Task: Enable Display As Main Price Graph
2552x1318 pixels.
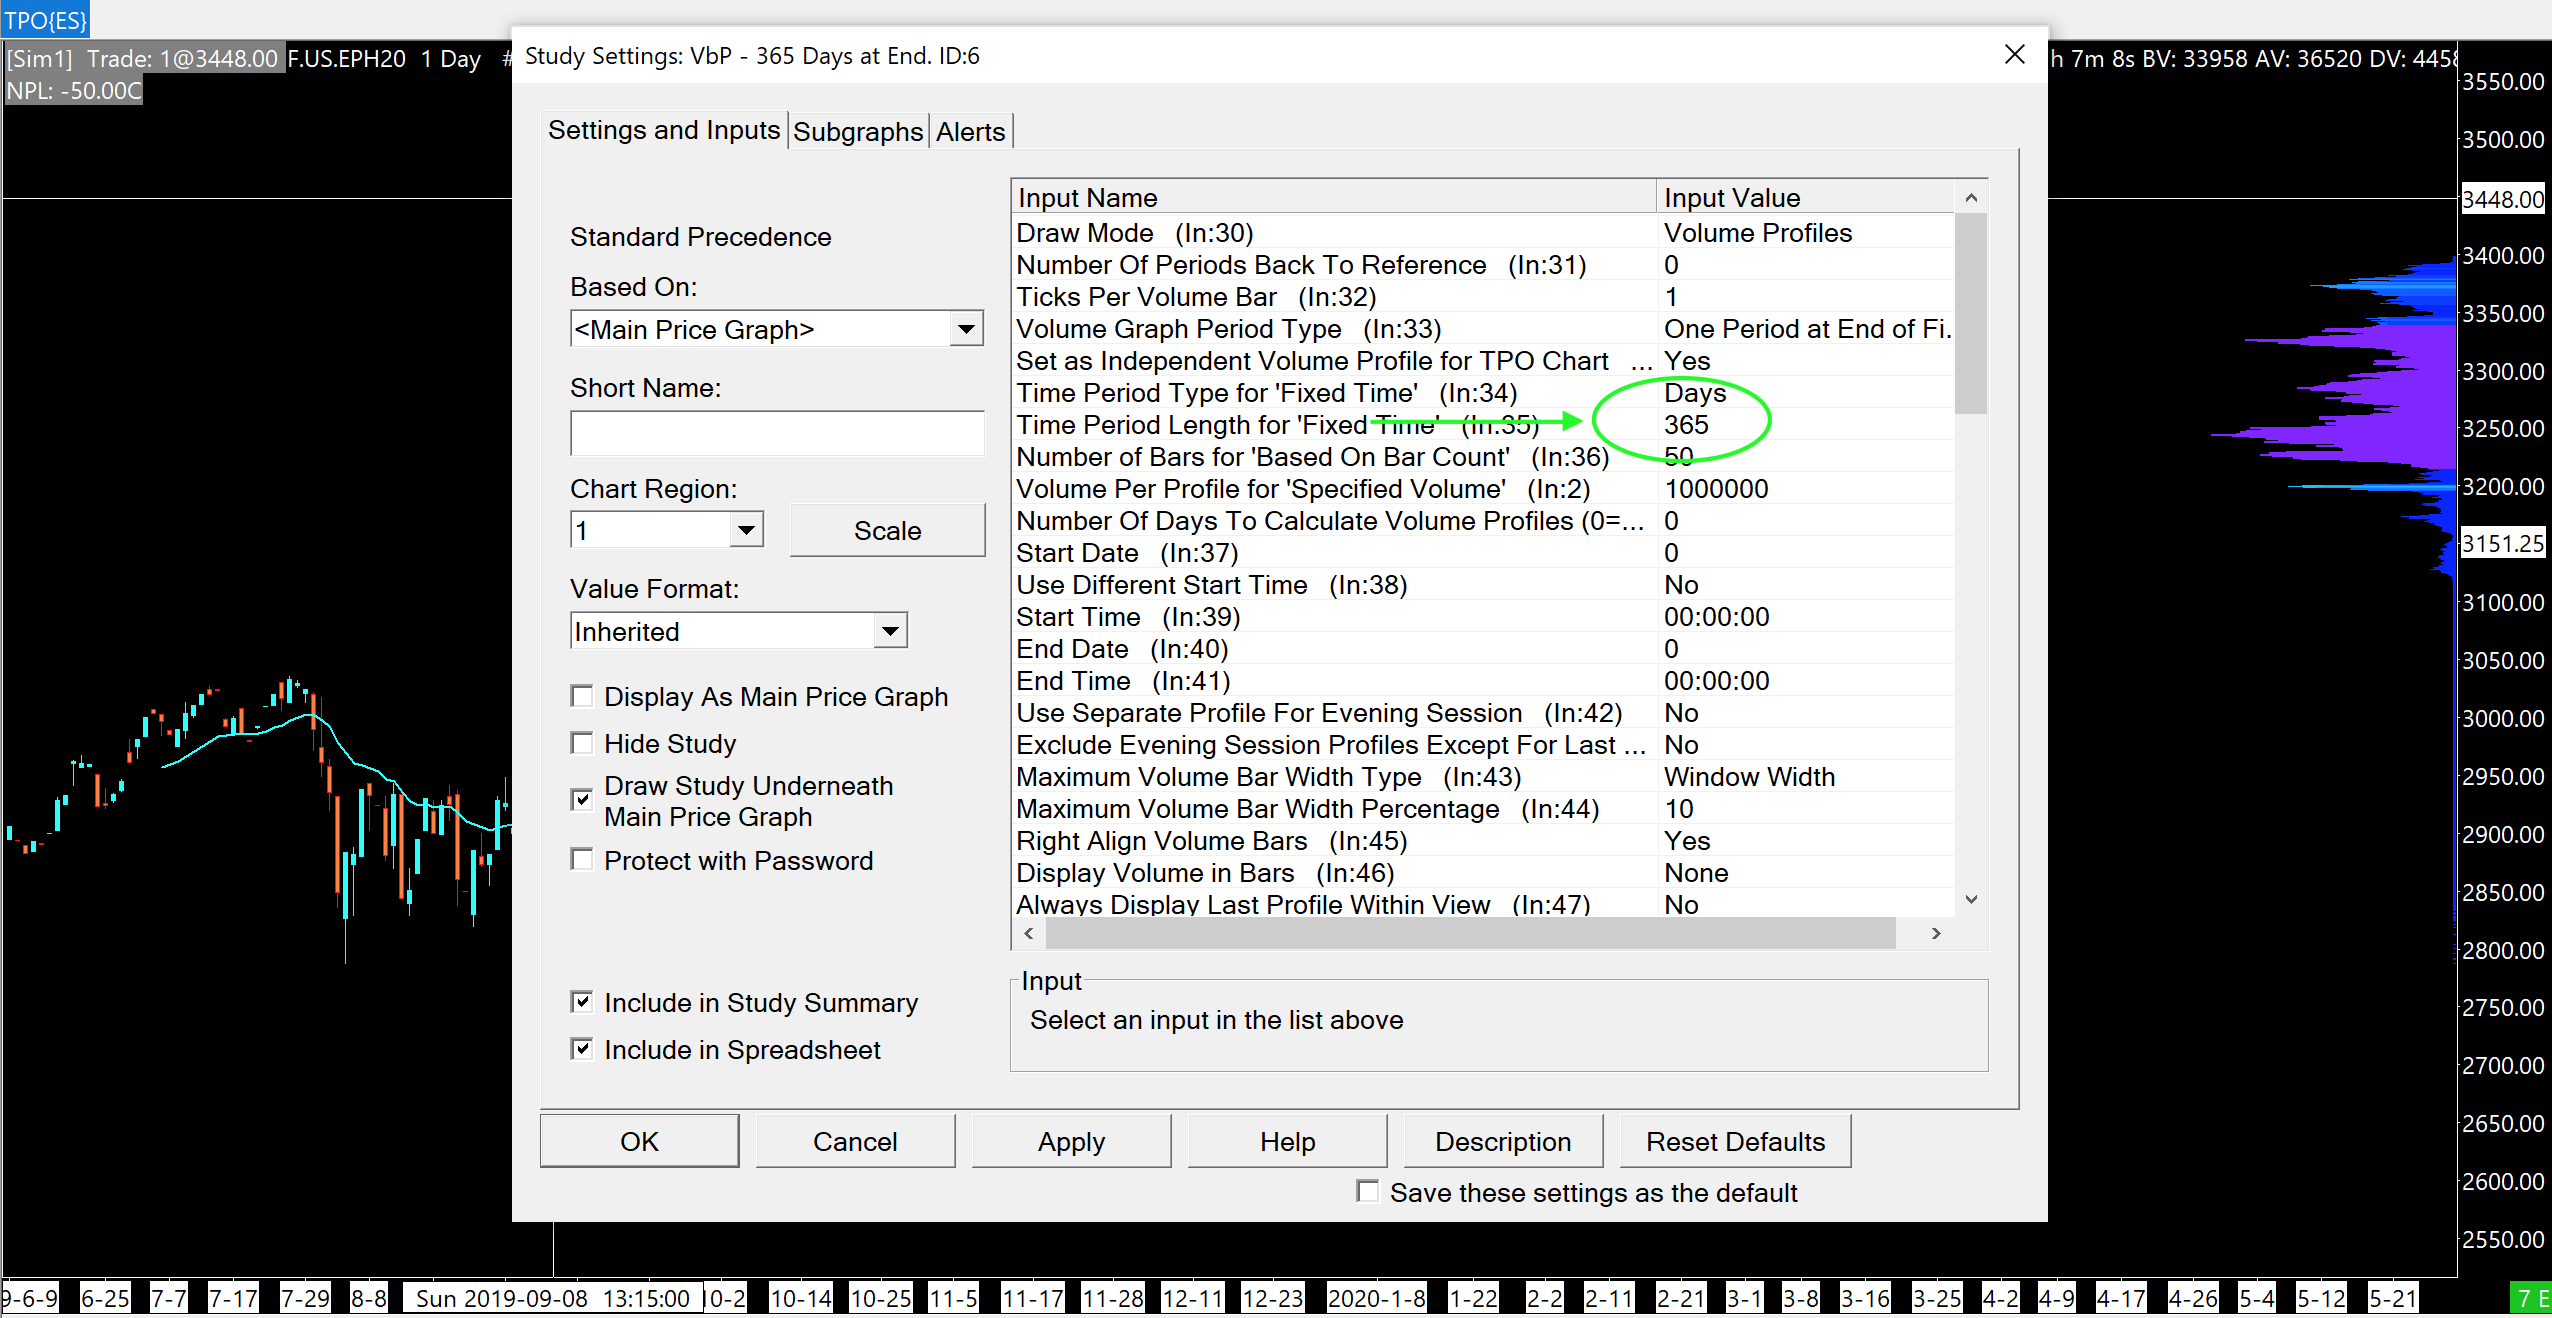Action: pos(582,696)
